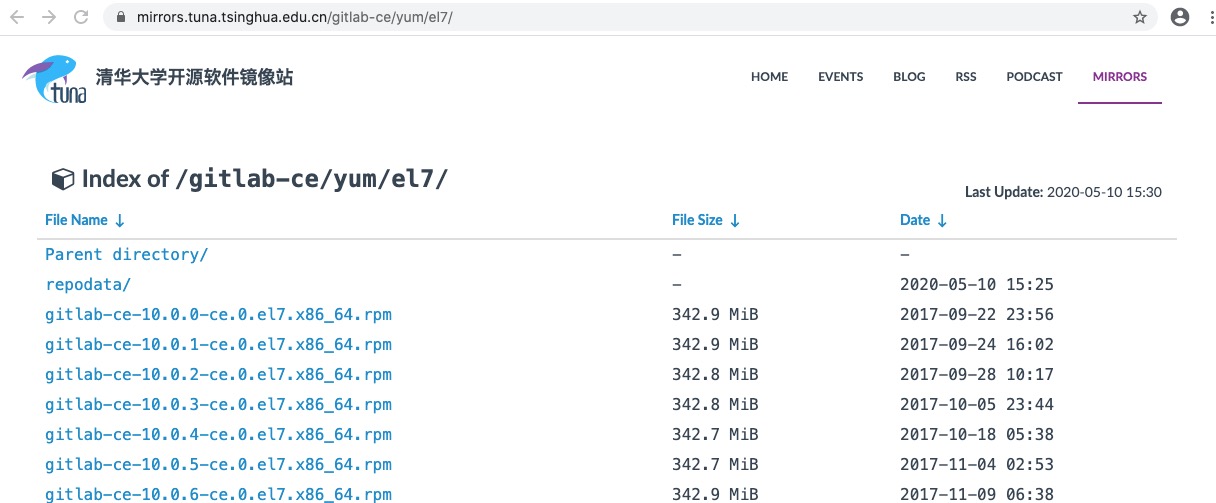Click date 2017-11-09 06:38
The width and height of the screenshot is (1216, 503).
(977, 494)
